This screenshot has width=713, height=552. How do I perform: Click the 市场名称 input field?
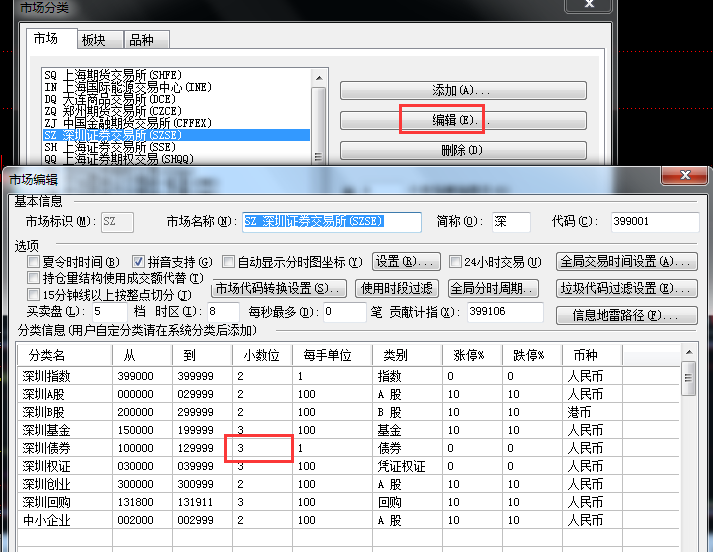332,222
